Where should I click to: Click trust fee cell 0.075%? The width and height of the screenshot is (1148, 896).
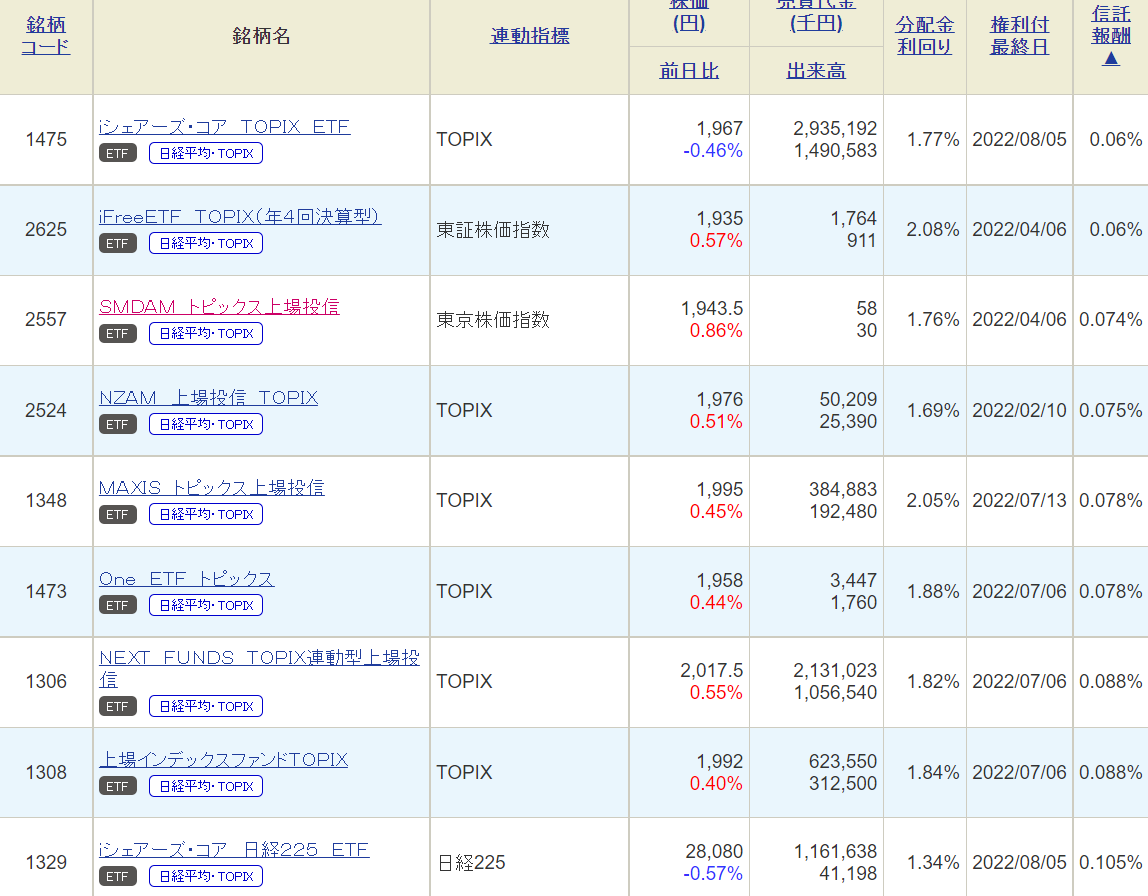(1111, 410)
